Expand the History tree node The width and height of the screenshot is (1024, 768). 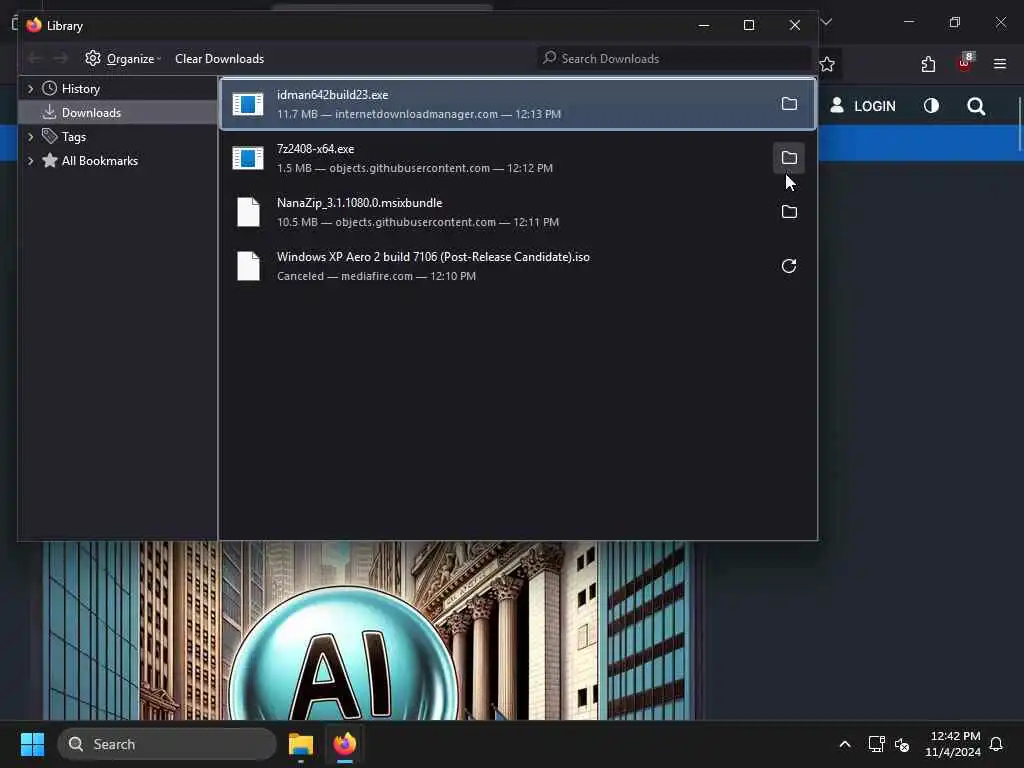click(30, 88)
